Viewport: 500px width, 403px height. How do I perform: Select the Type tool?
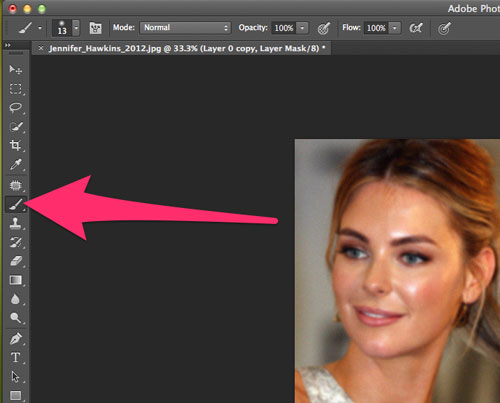click(x=15, y=357)
